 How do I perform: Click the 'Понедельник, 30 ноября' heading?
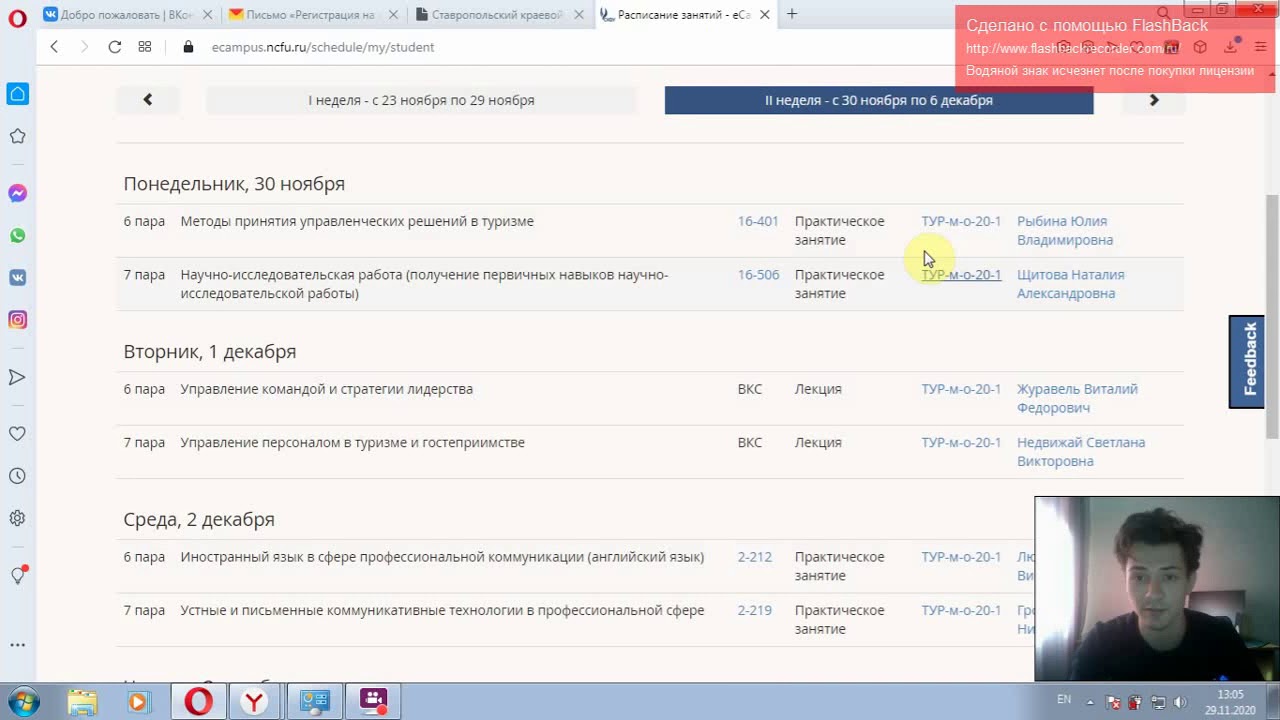tap(234, 184)
